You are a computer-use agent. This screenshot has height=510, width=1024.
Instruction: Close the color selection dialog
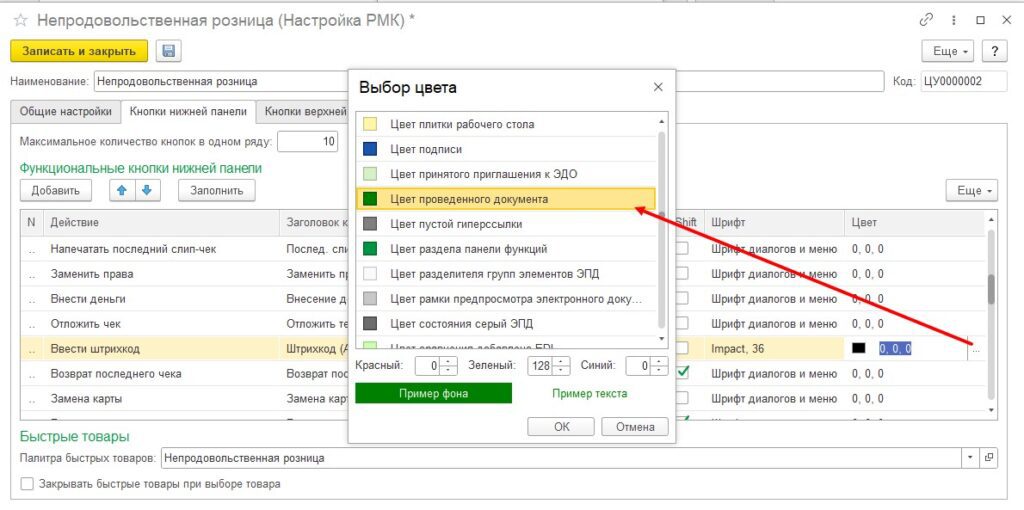657,87
